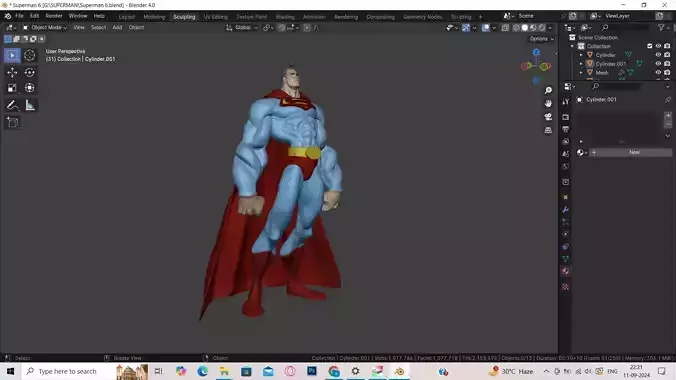The height and width of the screenshot is (380, 676).
Task: Collapse the Collection tree item
Action: click(573, 46)
